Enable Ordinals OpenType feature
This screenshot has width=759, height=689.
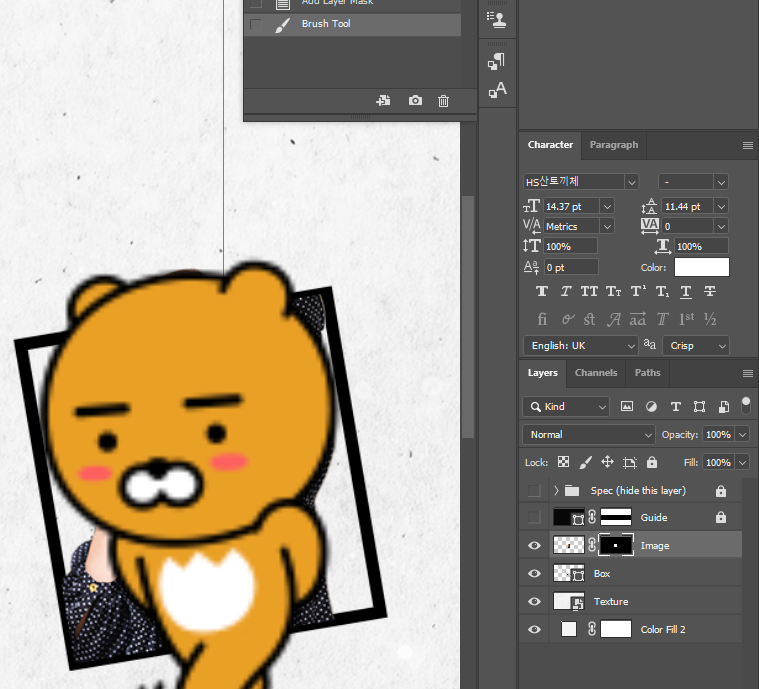point(686,318)
